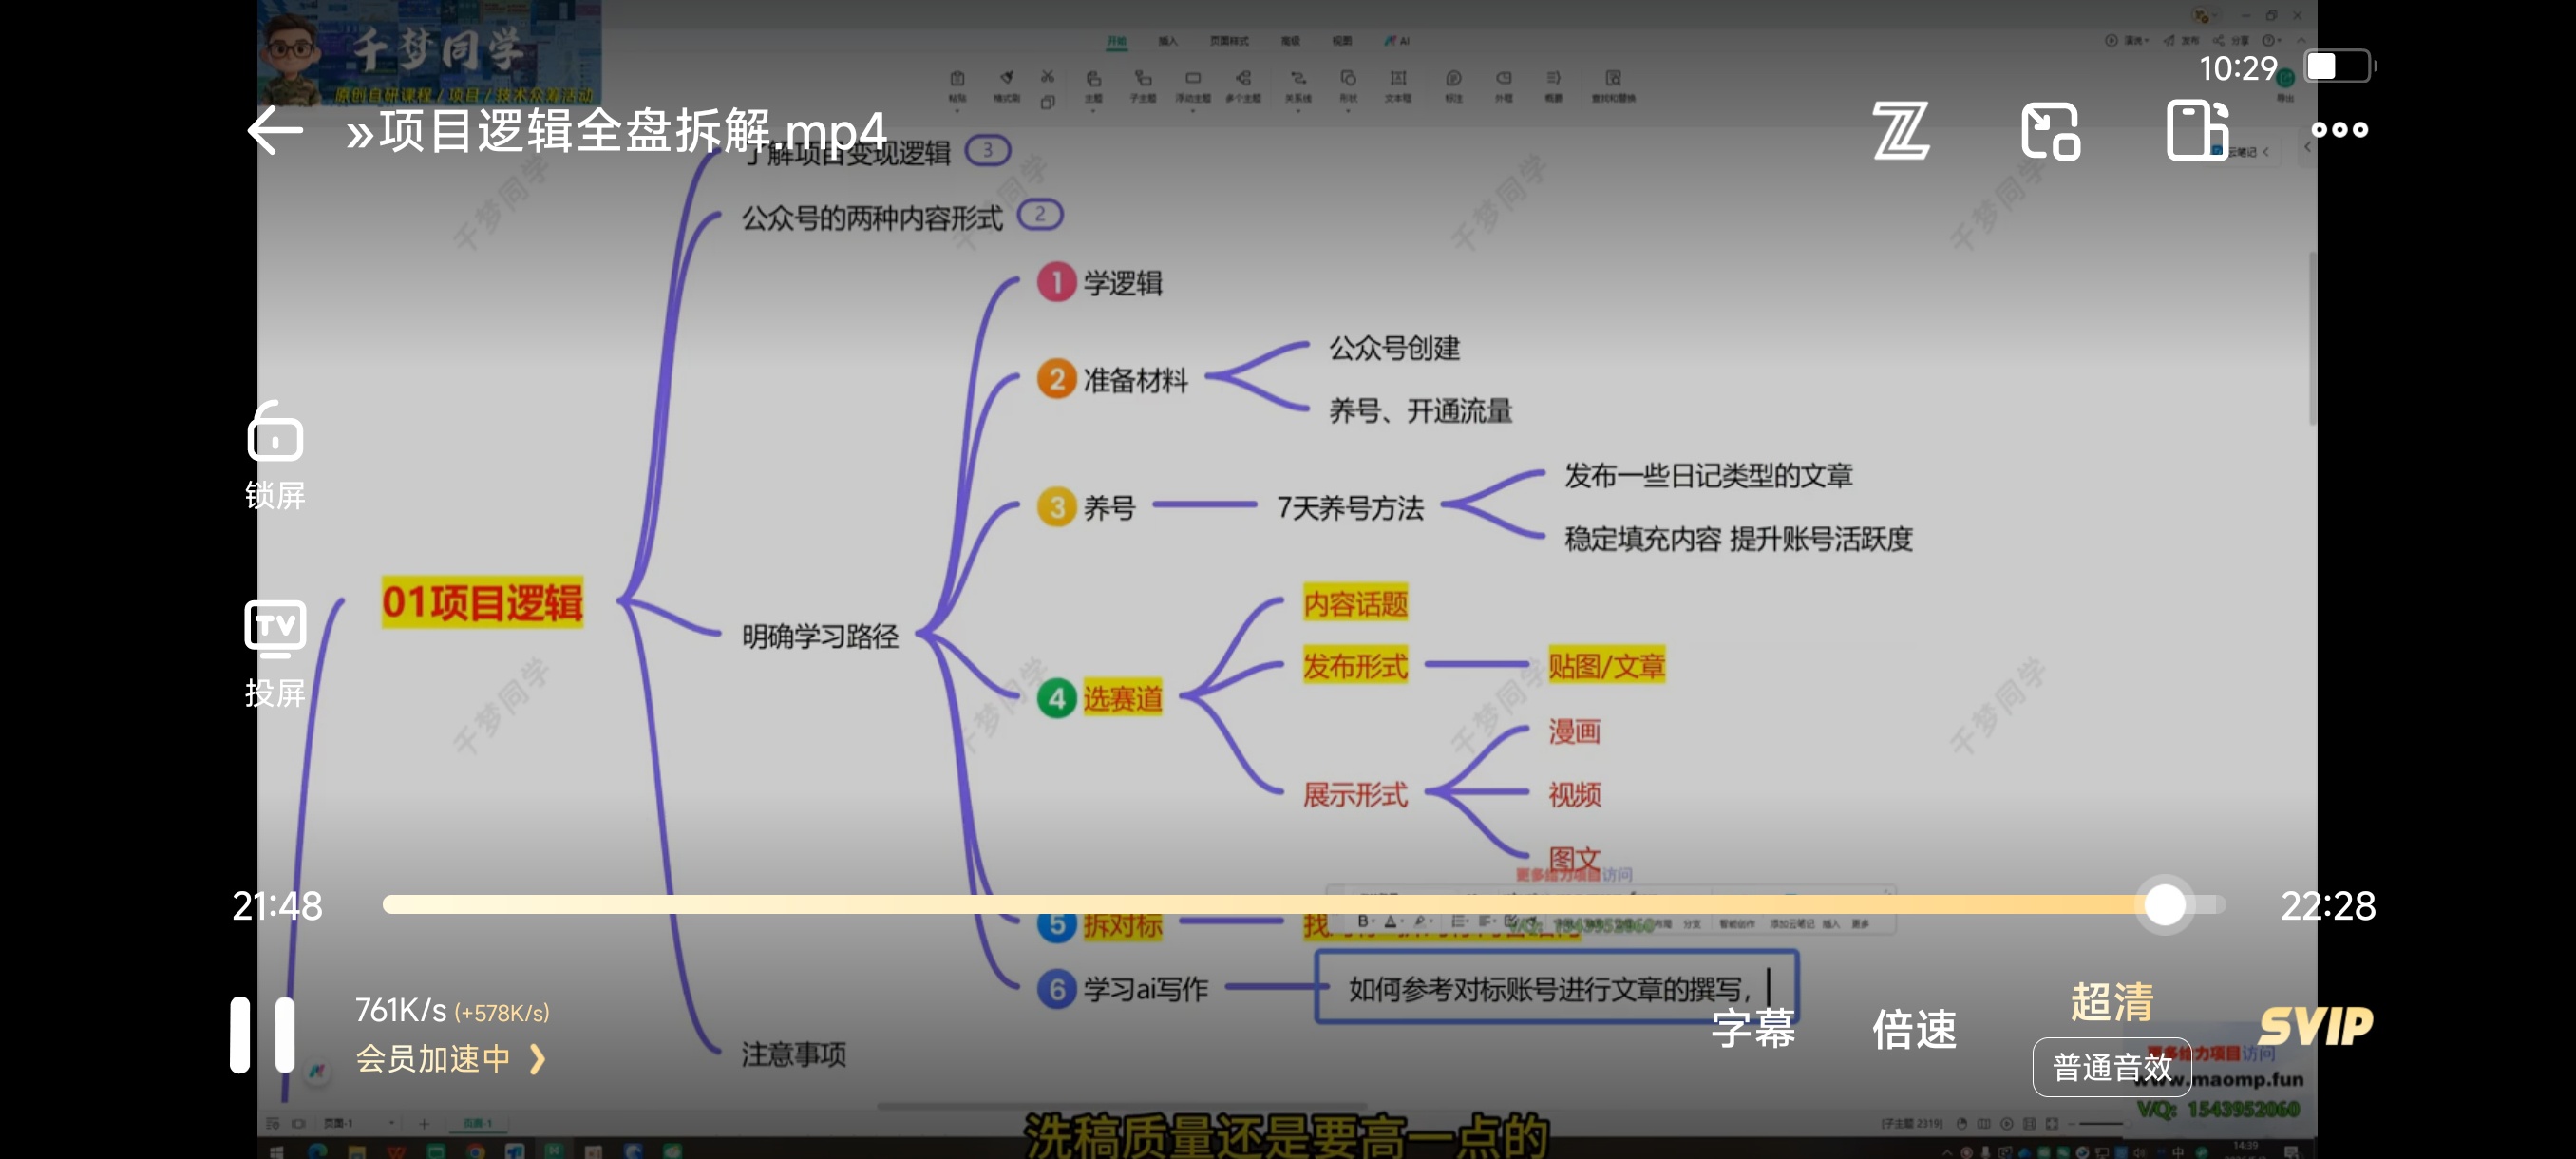Click the text field 如何参考对标账号进行文章的撰写
Screen dimensions: 2576x1159
(1556, 988)
